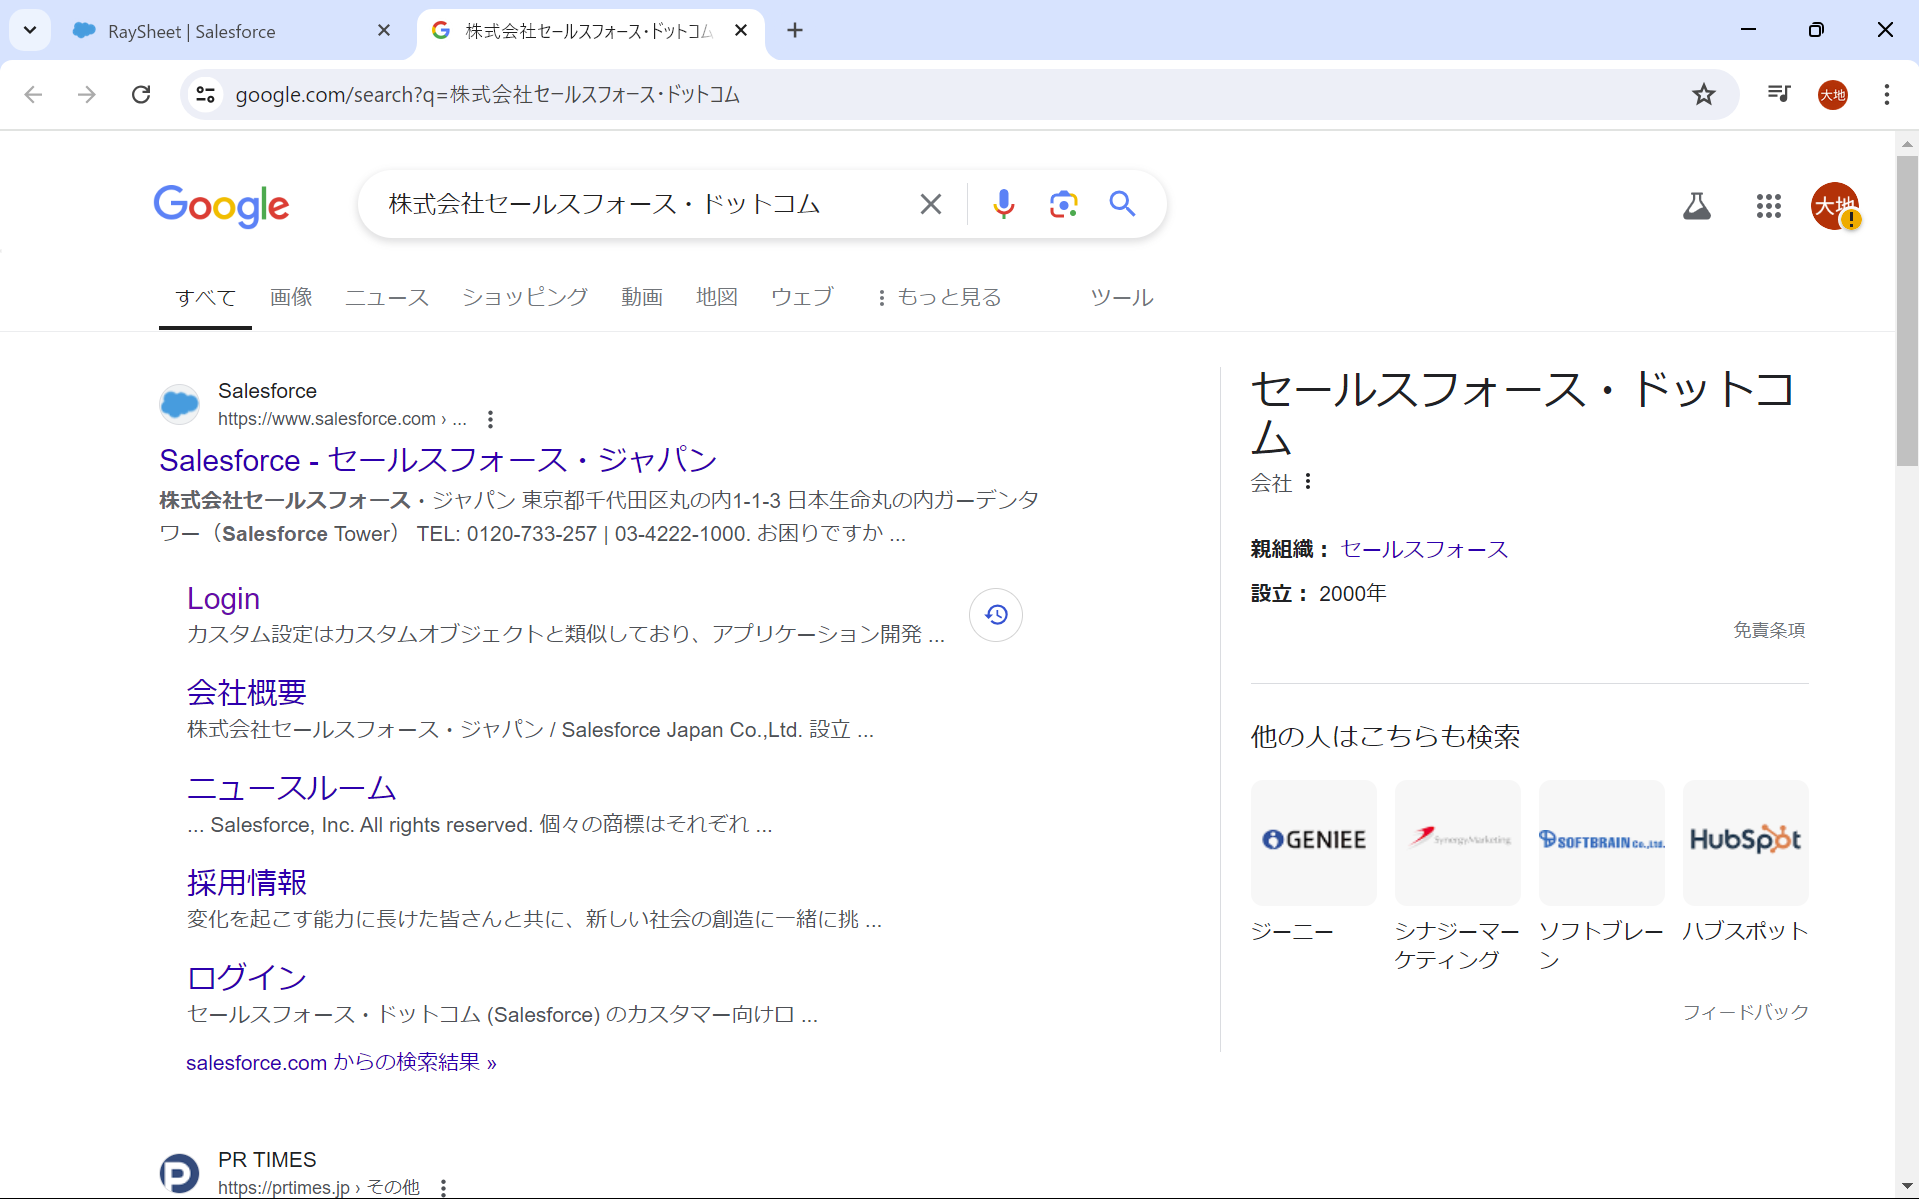
Task: Search by image with Google Lens
Action: coord(1063,204)
